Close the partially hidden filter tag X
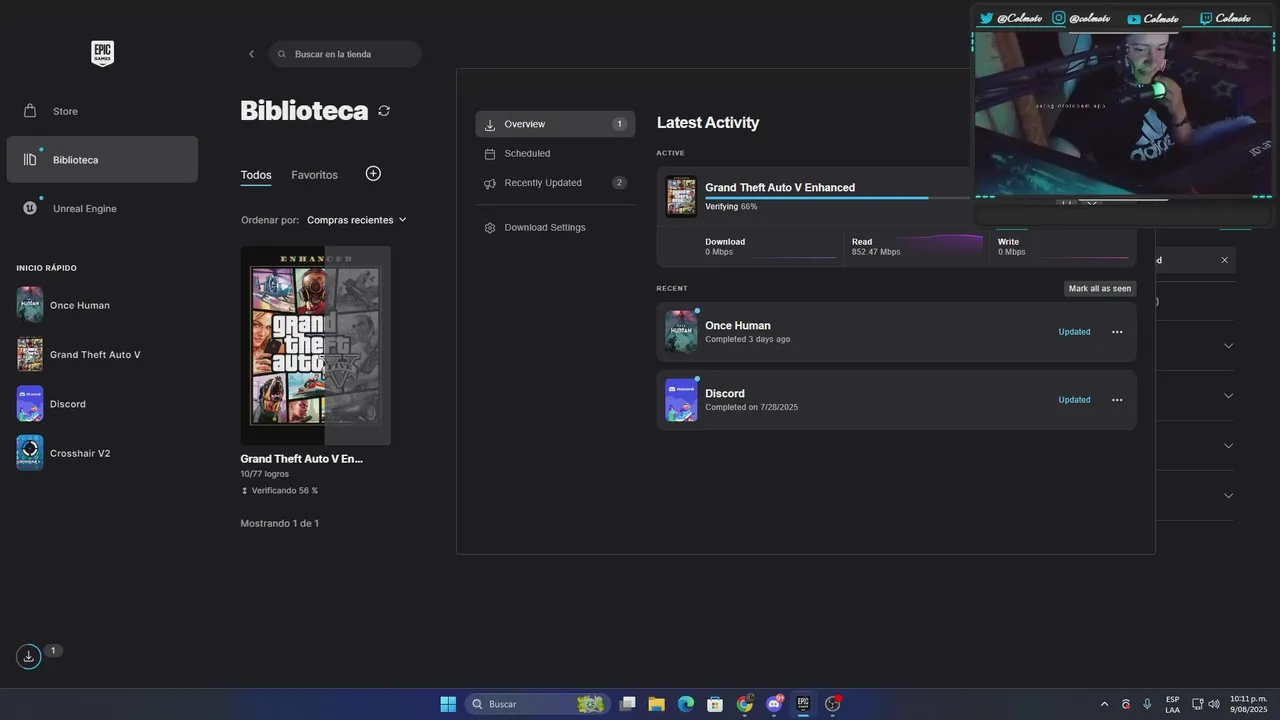The height and width of the screenshot is (720, 1280). pos(1224,260)
